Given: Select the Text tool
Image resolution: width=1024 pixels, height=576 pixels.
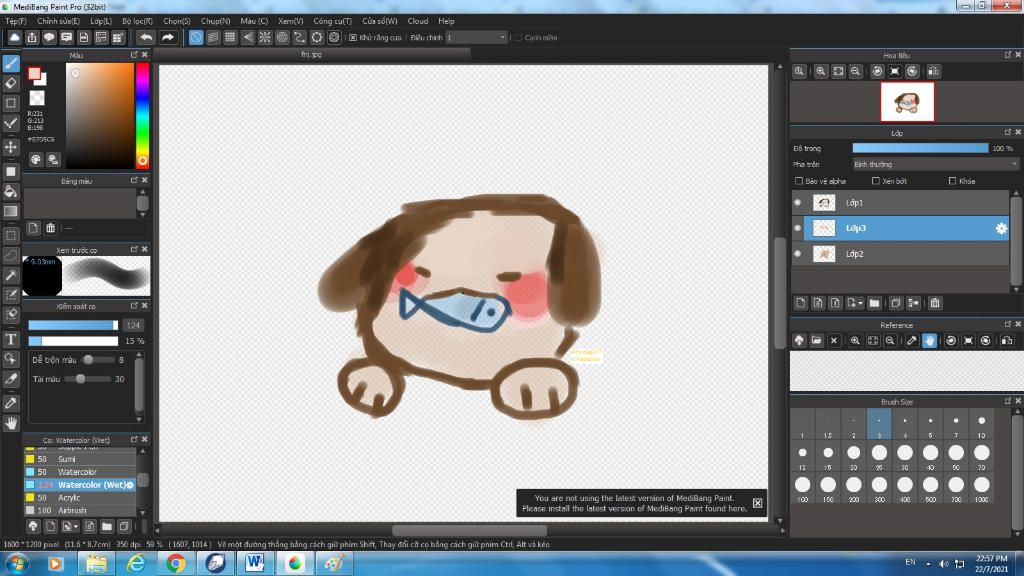Looking at the screenshot, I should pyautogui.click(x=11, y=339).
